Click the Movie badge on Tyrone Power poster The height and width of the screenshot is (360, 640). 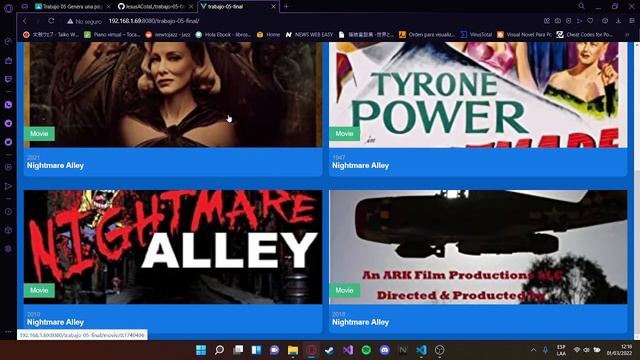pos(344,133)
